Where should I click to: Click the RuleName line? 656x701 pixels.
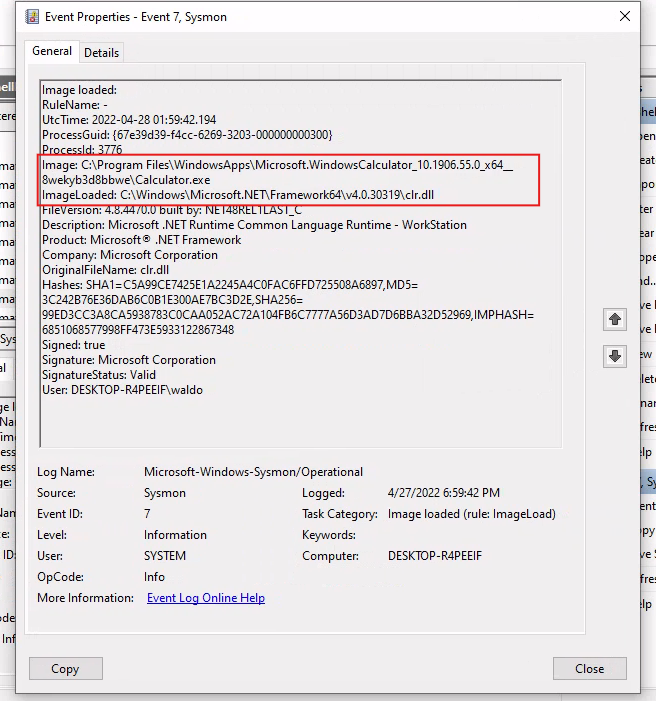click(x=75, y=105)
